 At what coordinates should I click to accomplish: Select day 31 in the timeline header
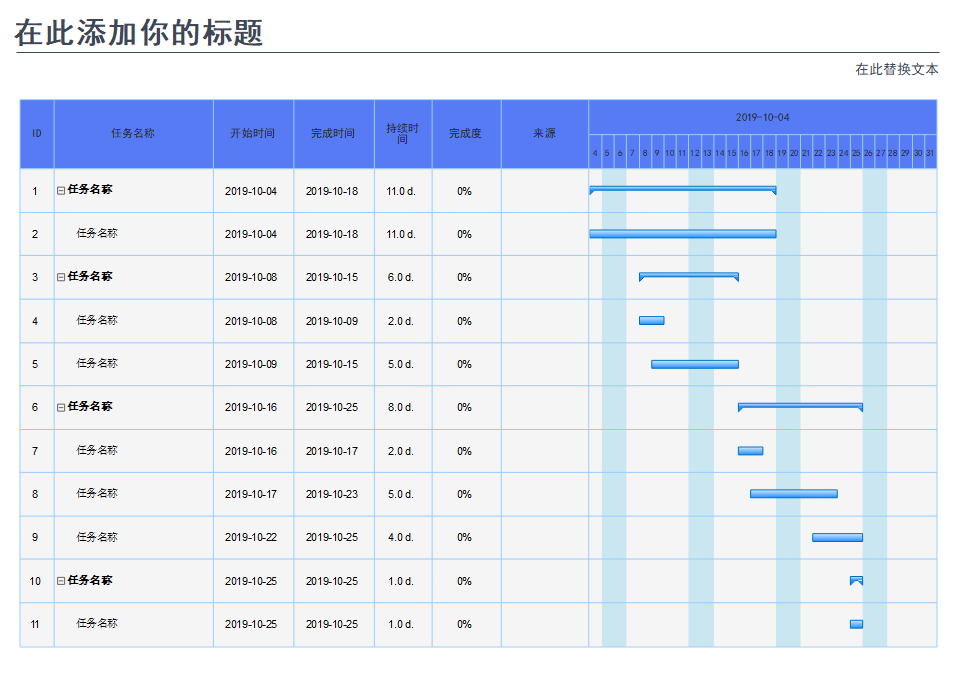[x=930, y=153]
